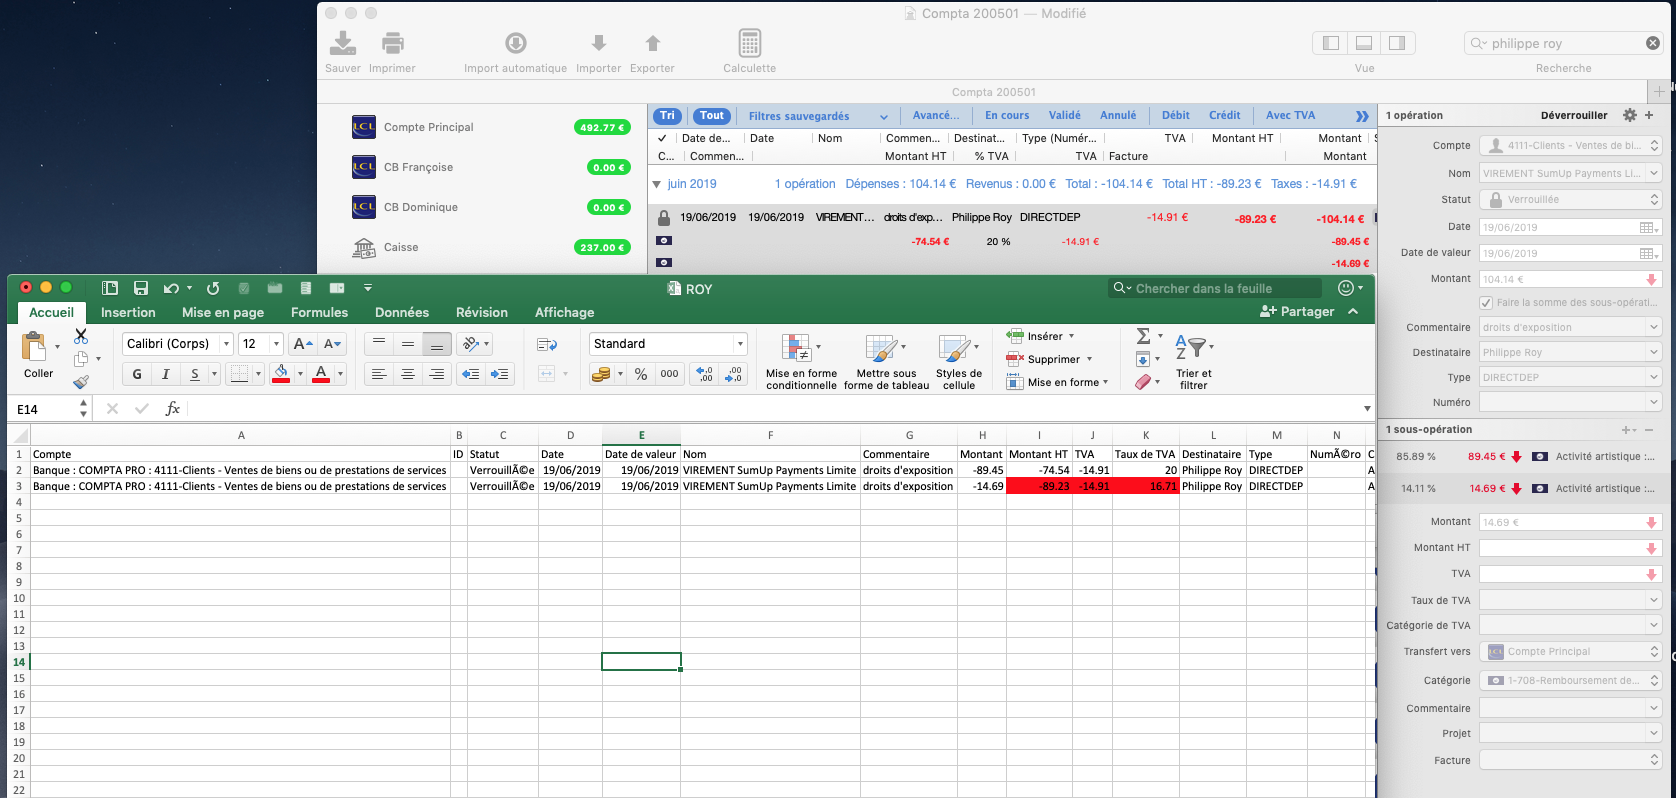Apply percent style format
The width and height of the screenshot is (1676, 798).
[x=641, y=374]
